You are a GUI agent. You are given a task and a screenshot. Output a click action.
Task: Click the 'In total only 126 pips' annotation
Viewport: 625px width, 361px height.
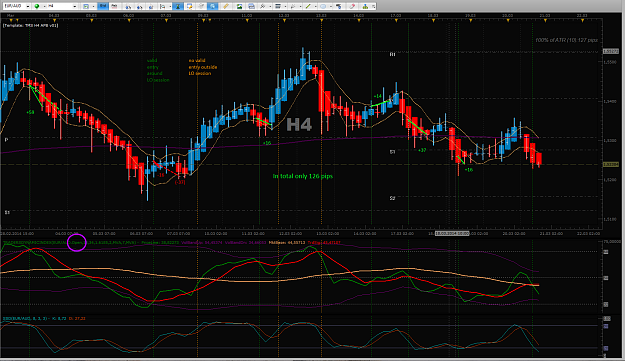coord(303,176)
